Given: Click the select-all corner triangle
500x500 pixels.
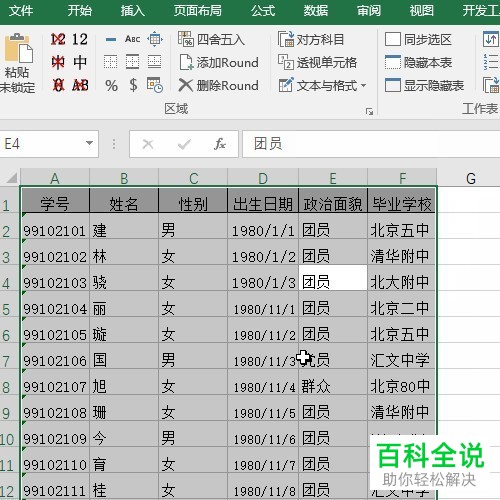Looking at the screenshot, I should pos(12,178).
